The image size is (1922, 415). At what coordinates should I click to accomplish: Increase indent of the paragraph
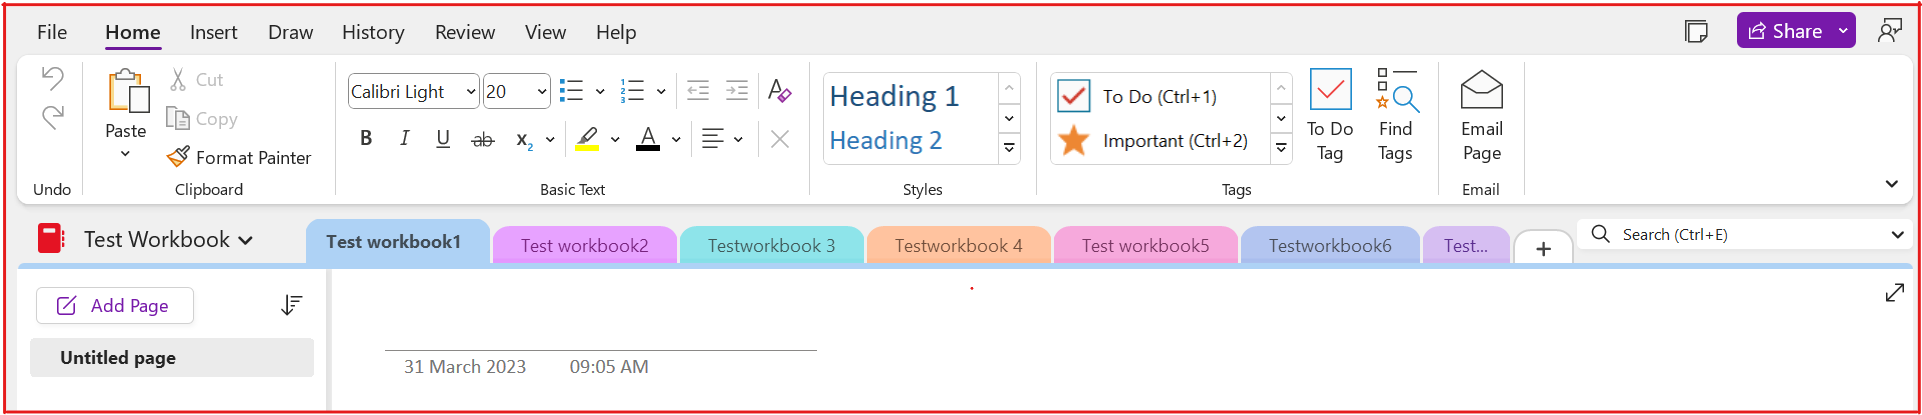737,91
